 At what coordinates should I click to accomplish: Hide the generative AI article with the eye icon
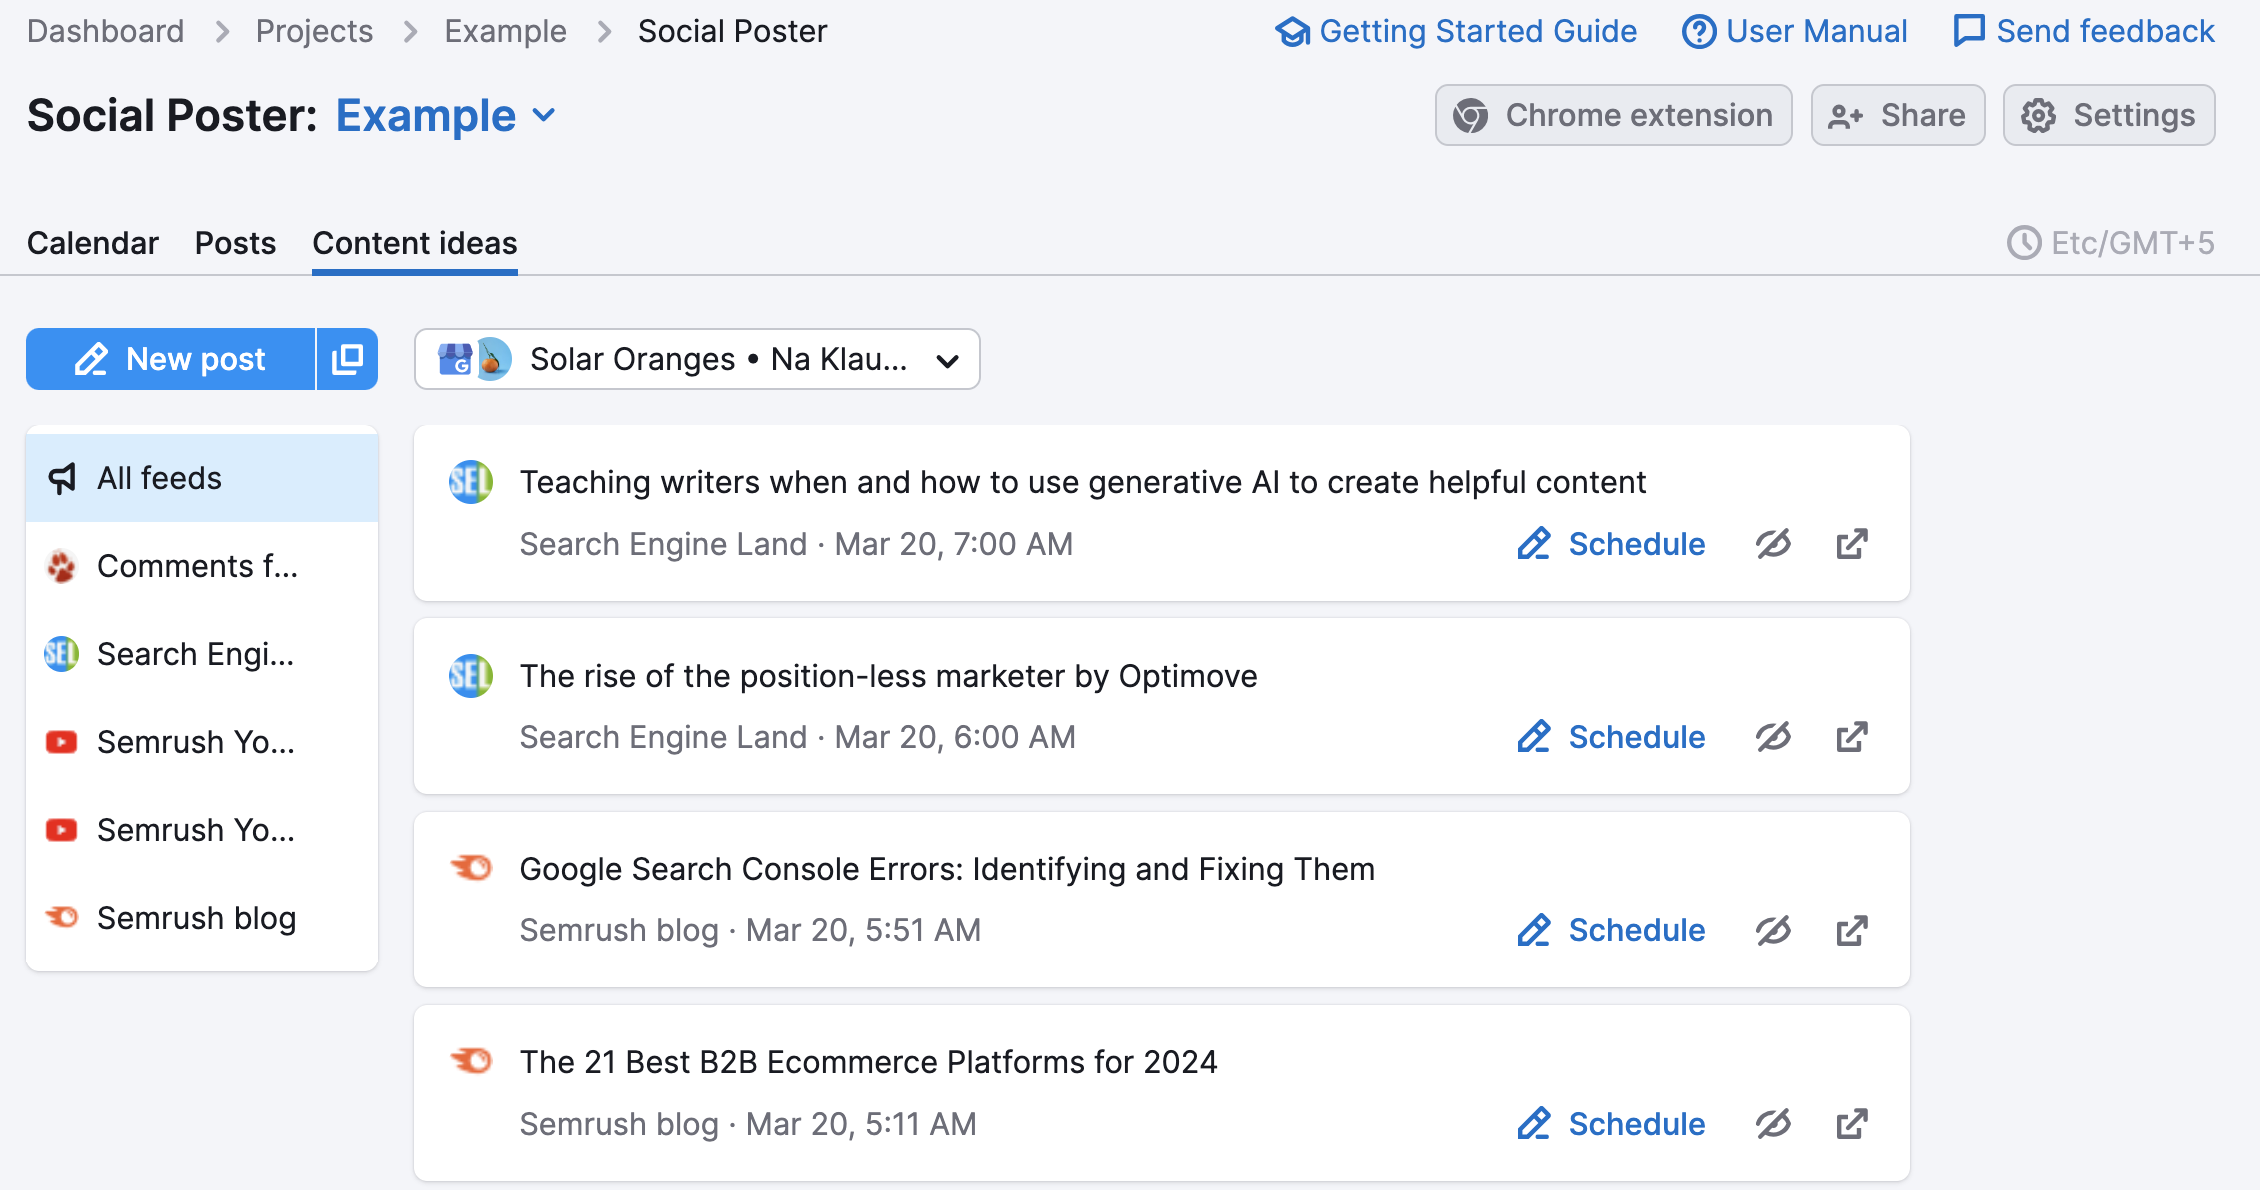1772,543
